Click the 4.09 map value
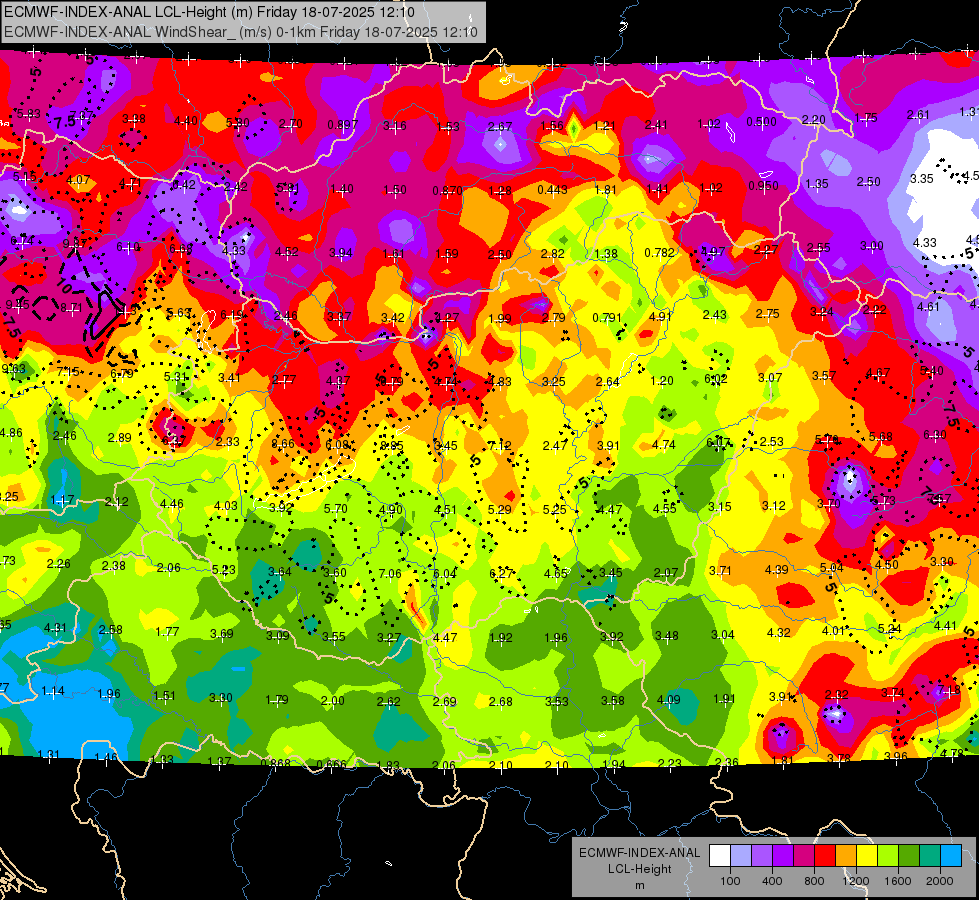979x900 pixels. 668,700
